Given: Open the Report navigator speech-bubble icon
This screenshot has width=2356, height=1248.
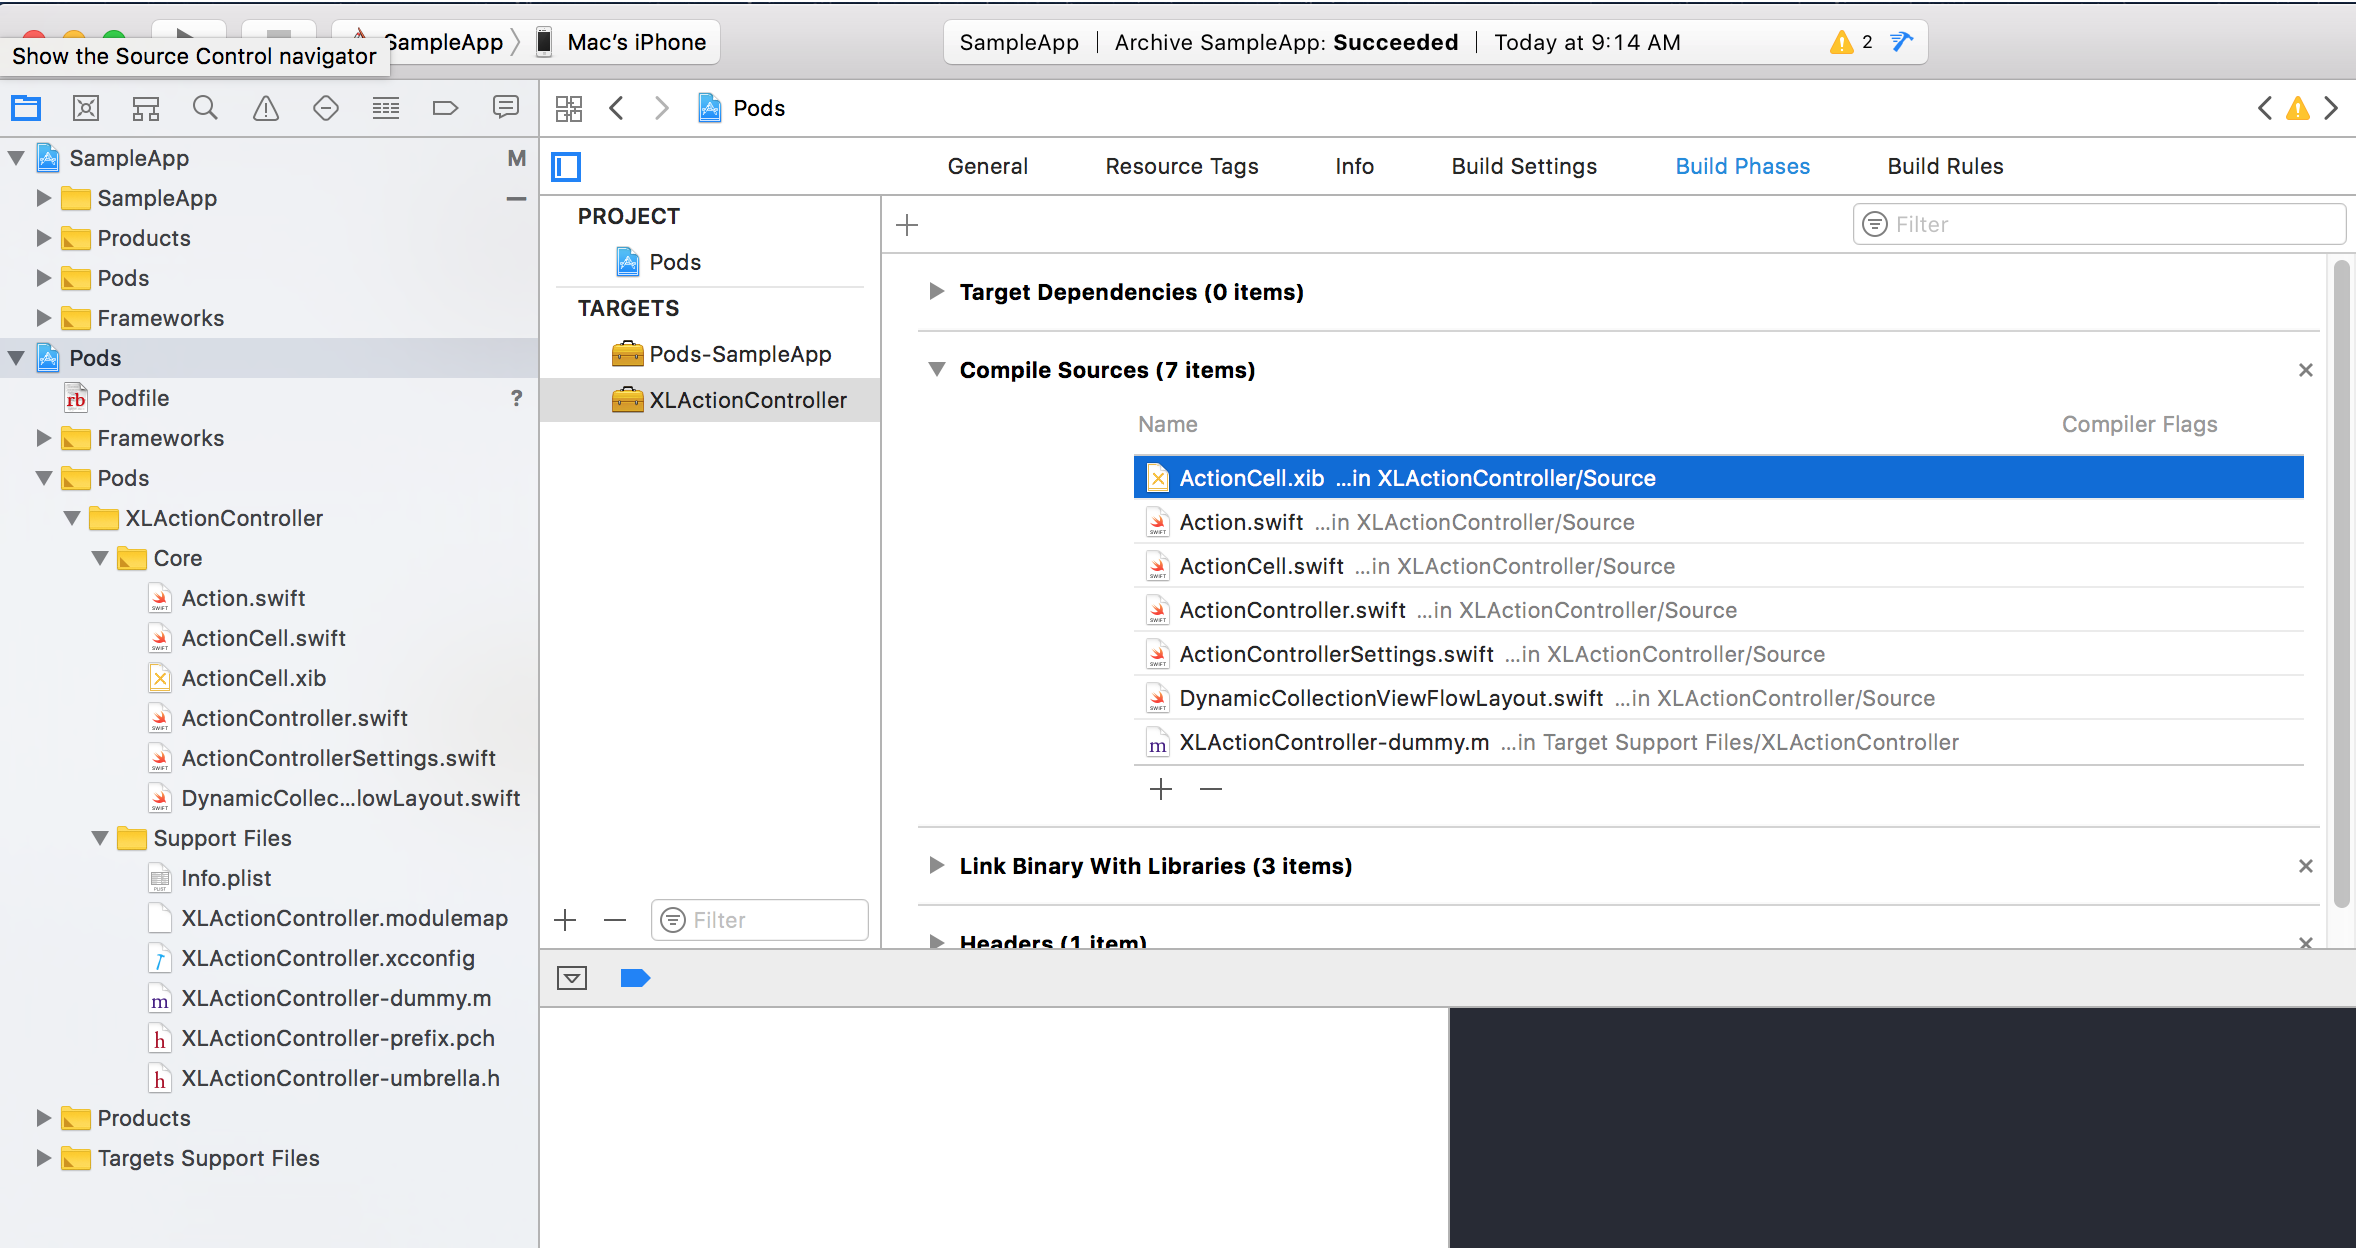Looking at the screenshot, I should click(506, 108).
